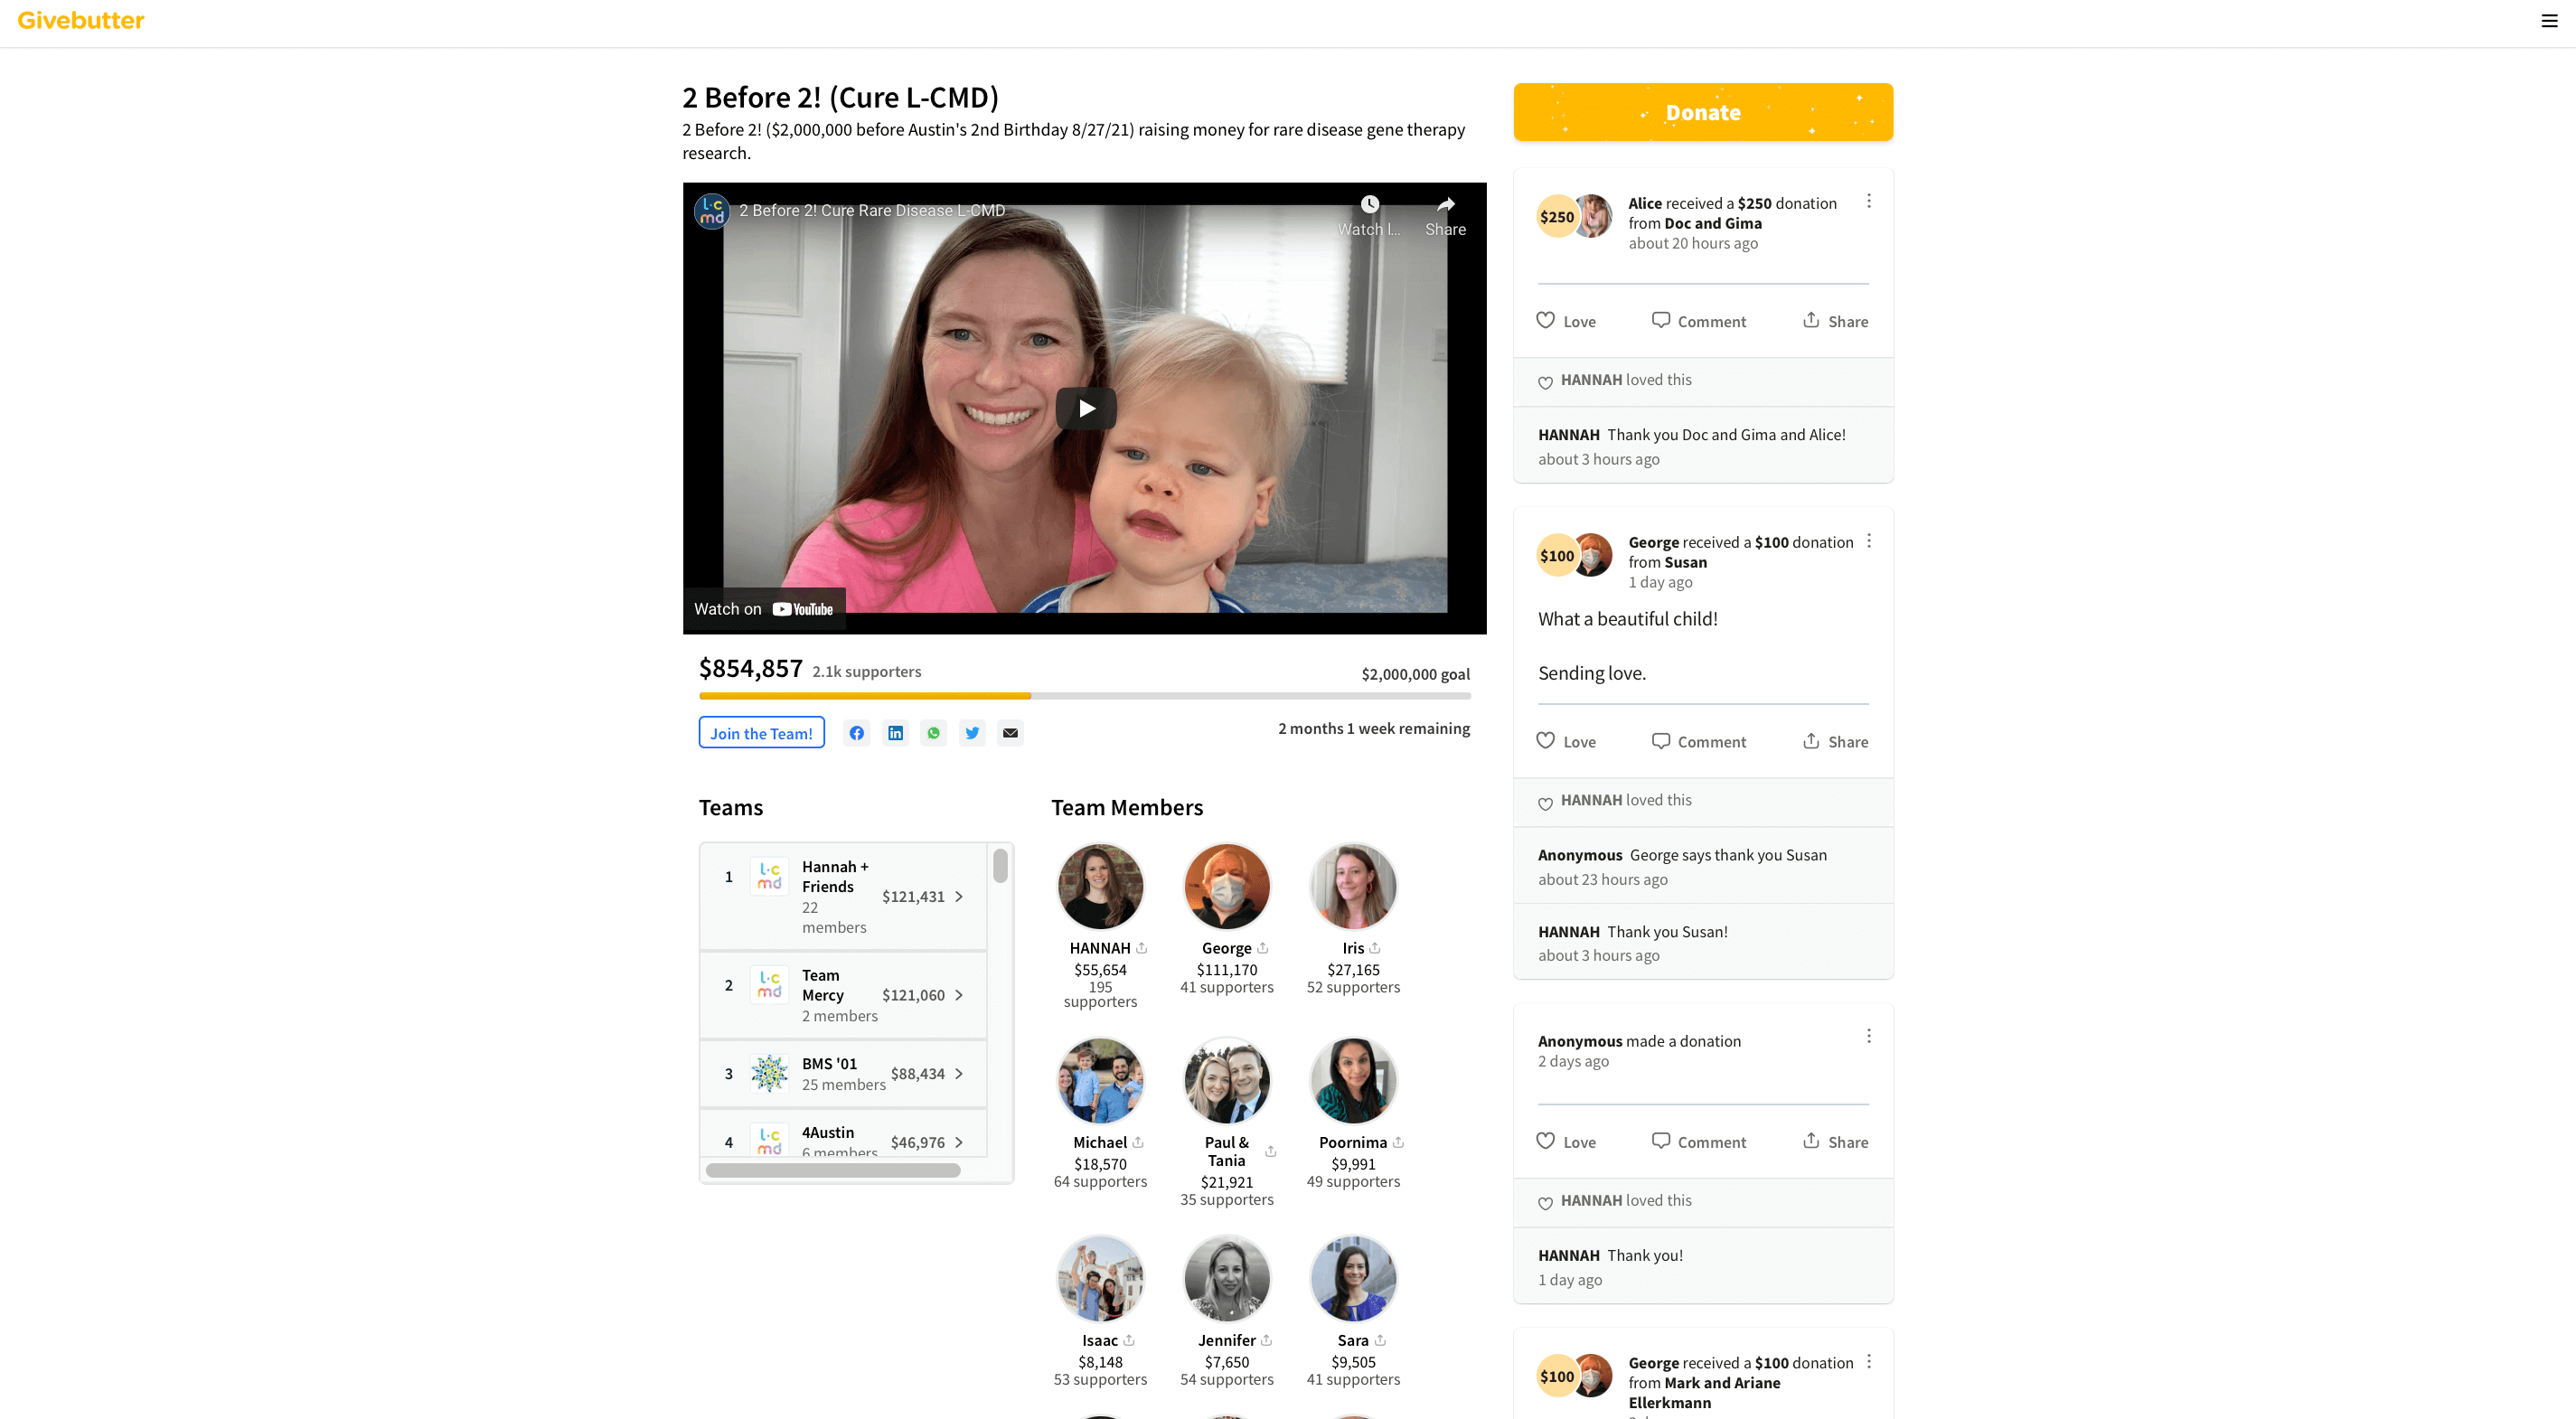
Task: Open HANNAH's profile photo
Action: point(1100,886)
